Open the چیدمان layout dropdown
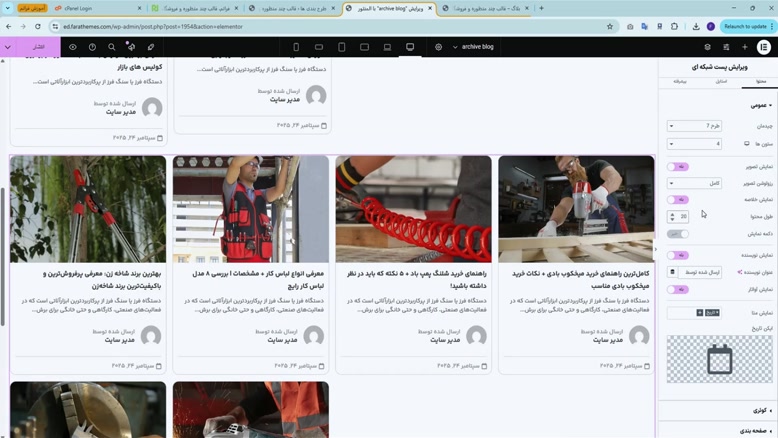778x438 pixels. click(x=694, y=126)
